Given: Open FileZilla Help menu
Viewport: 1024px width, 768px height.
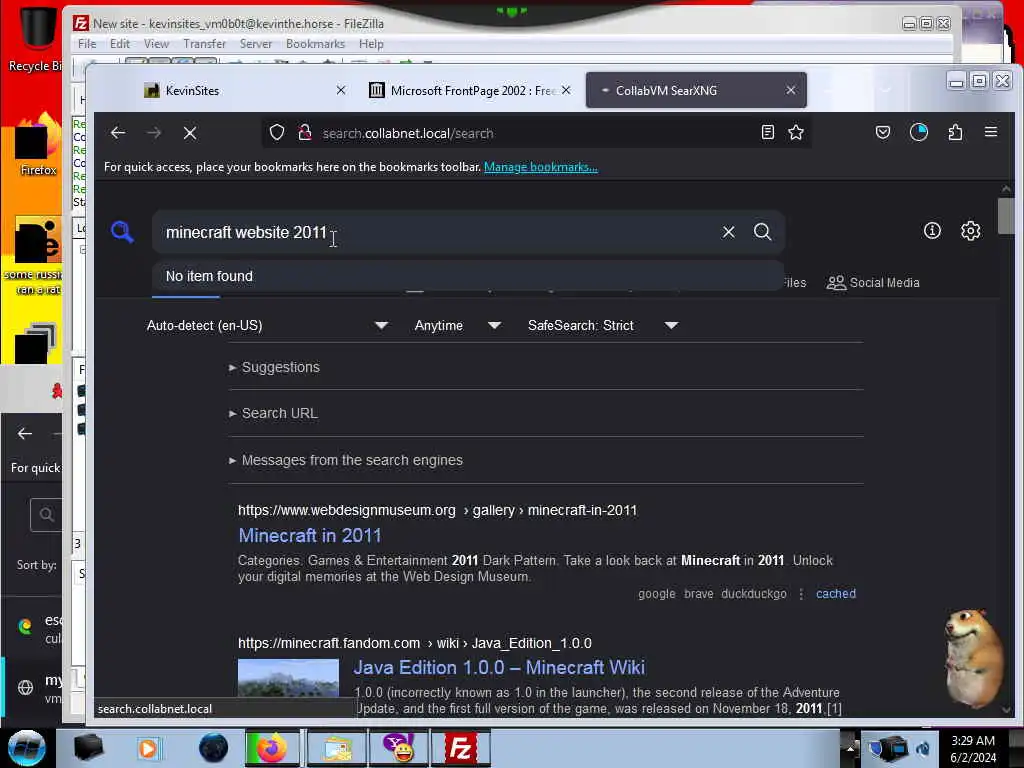Looking at the screenshot, I should point(371,44).
